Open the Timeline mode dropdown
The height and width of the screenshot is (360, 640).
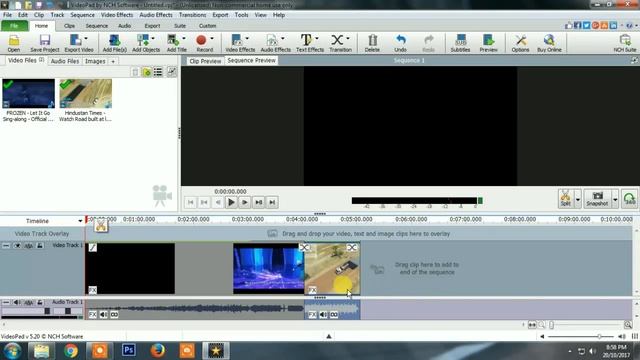[80, 221]
